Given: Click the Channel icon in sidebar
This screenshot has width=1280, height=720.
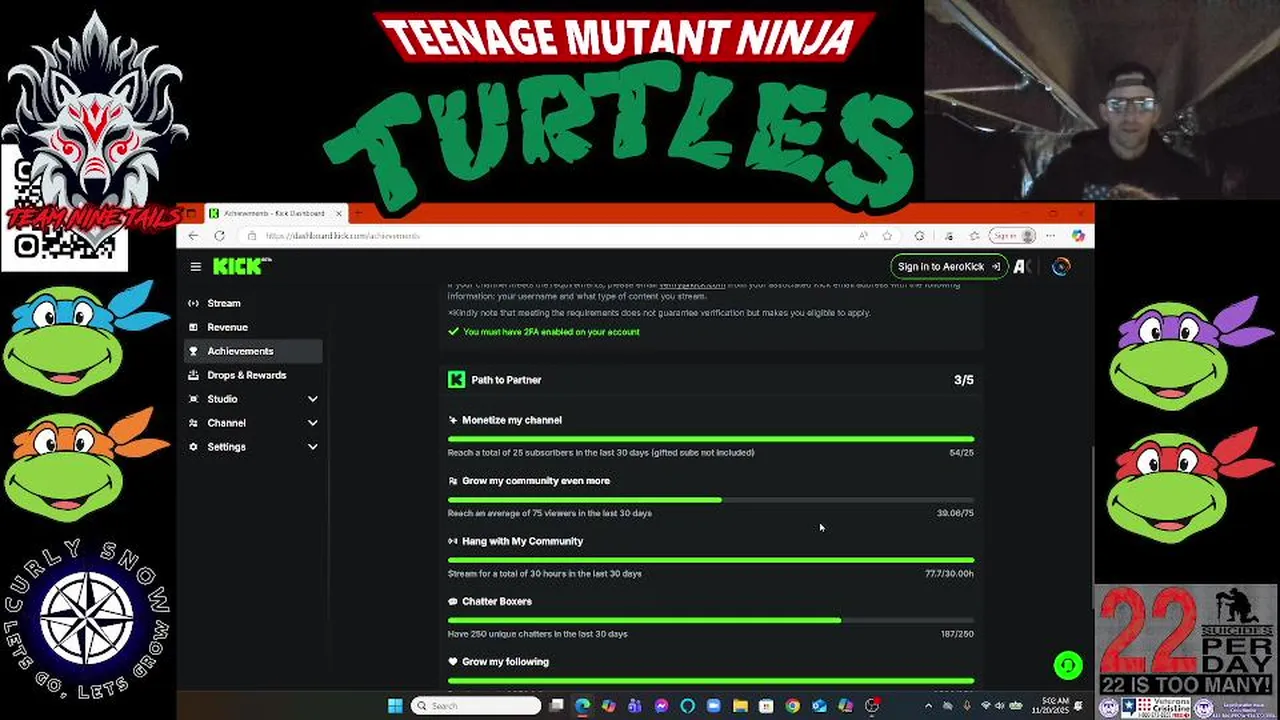Looking at the screenshot, I should (x=194, y=423).
